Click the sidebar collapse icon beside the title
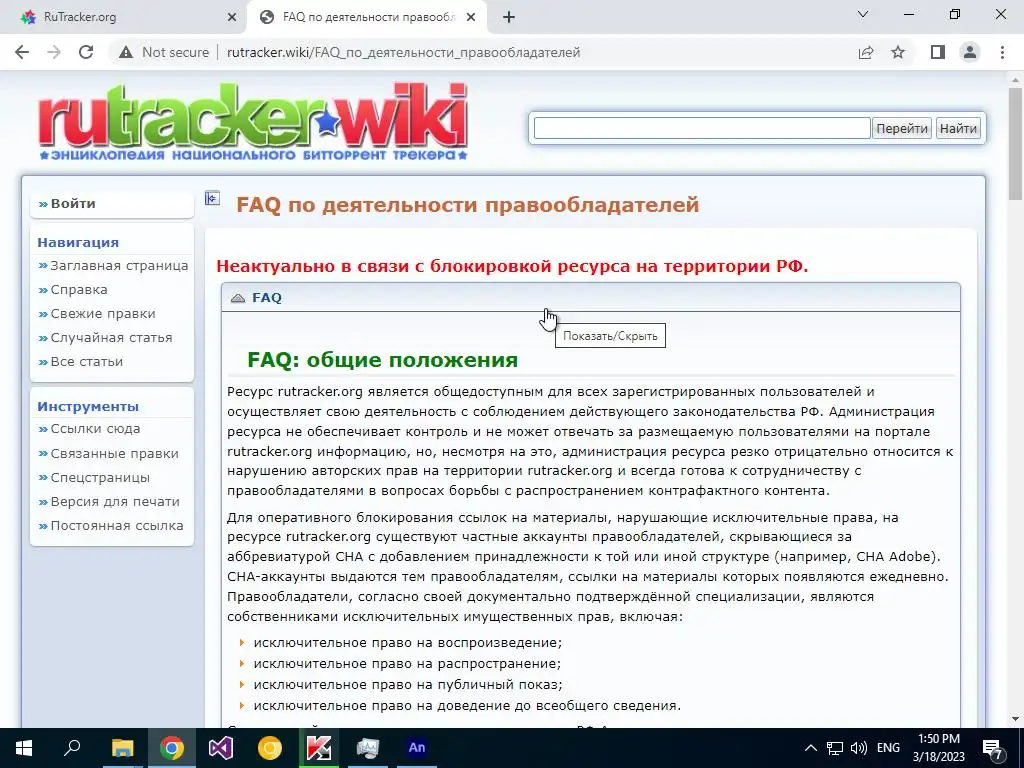 [212, 198]
